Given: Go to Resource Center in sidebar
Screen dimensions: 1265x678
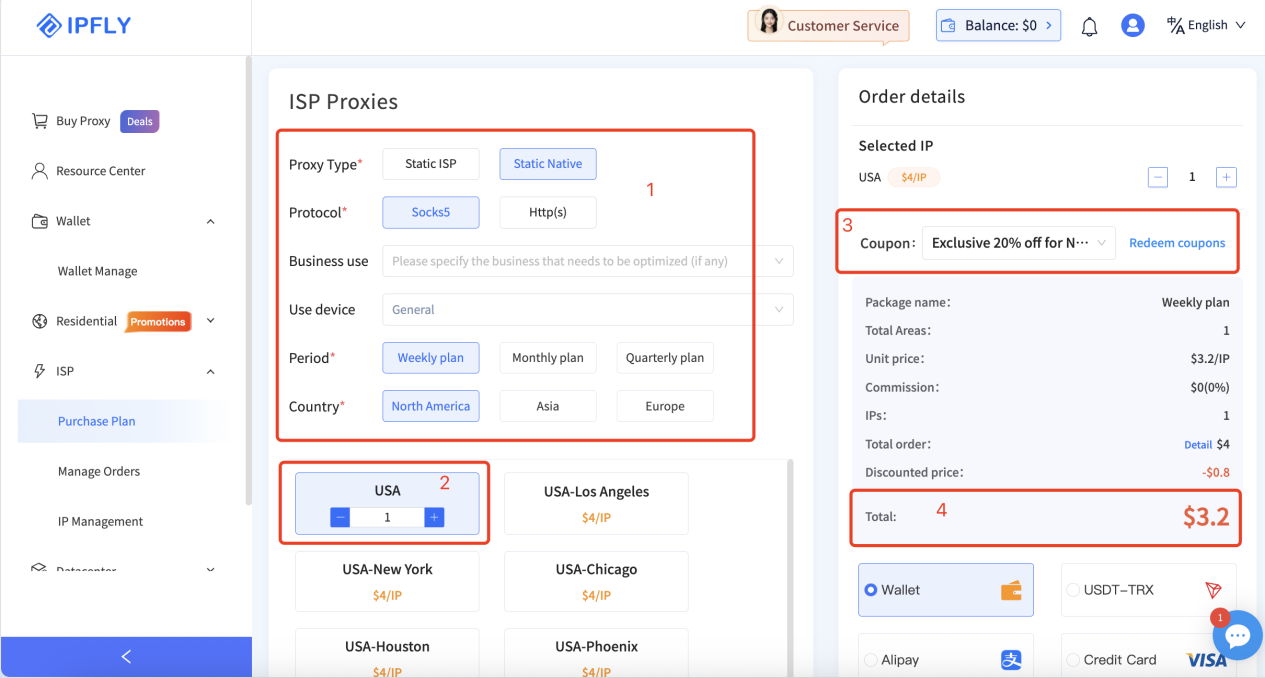Looking at the screenshot, I should coord(100,171).
